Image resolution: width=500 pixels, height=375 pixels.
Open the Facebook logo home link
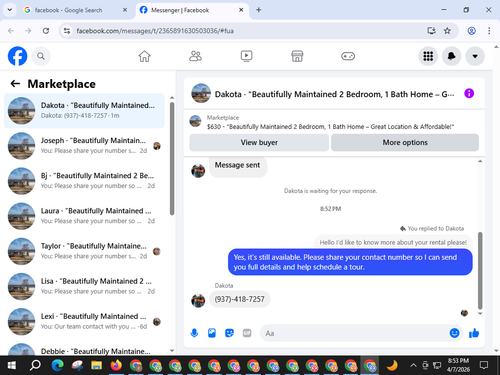[17, 56]
